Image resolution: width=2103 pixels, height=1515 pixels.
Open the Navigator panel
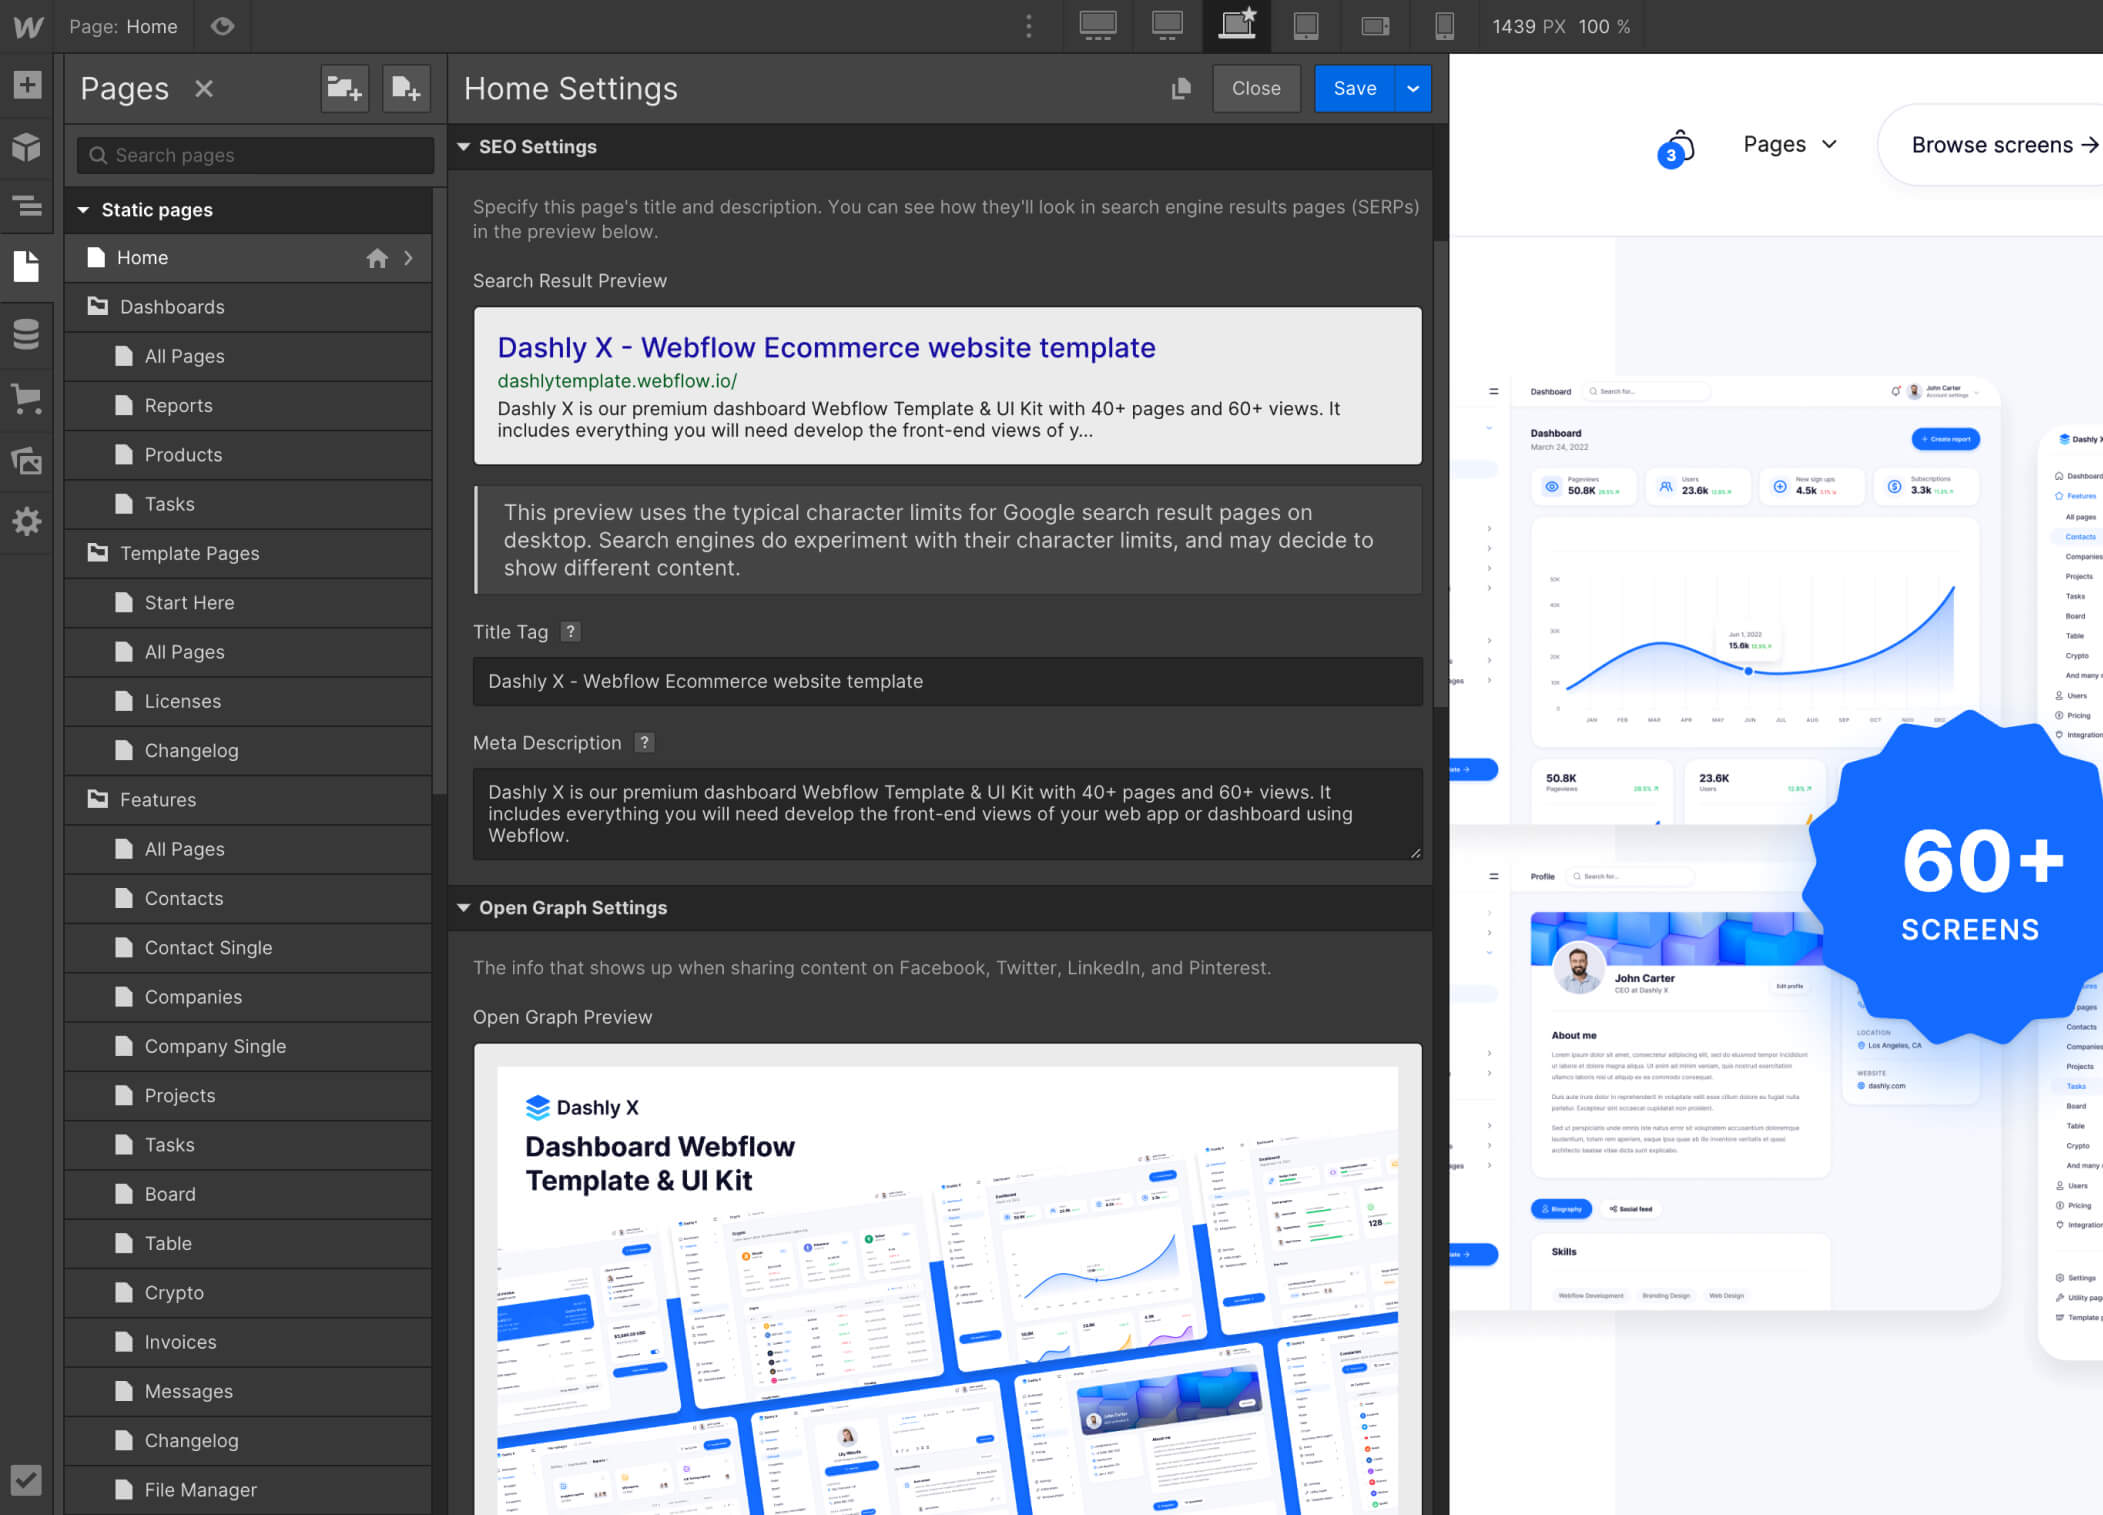27,206
